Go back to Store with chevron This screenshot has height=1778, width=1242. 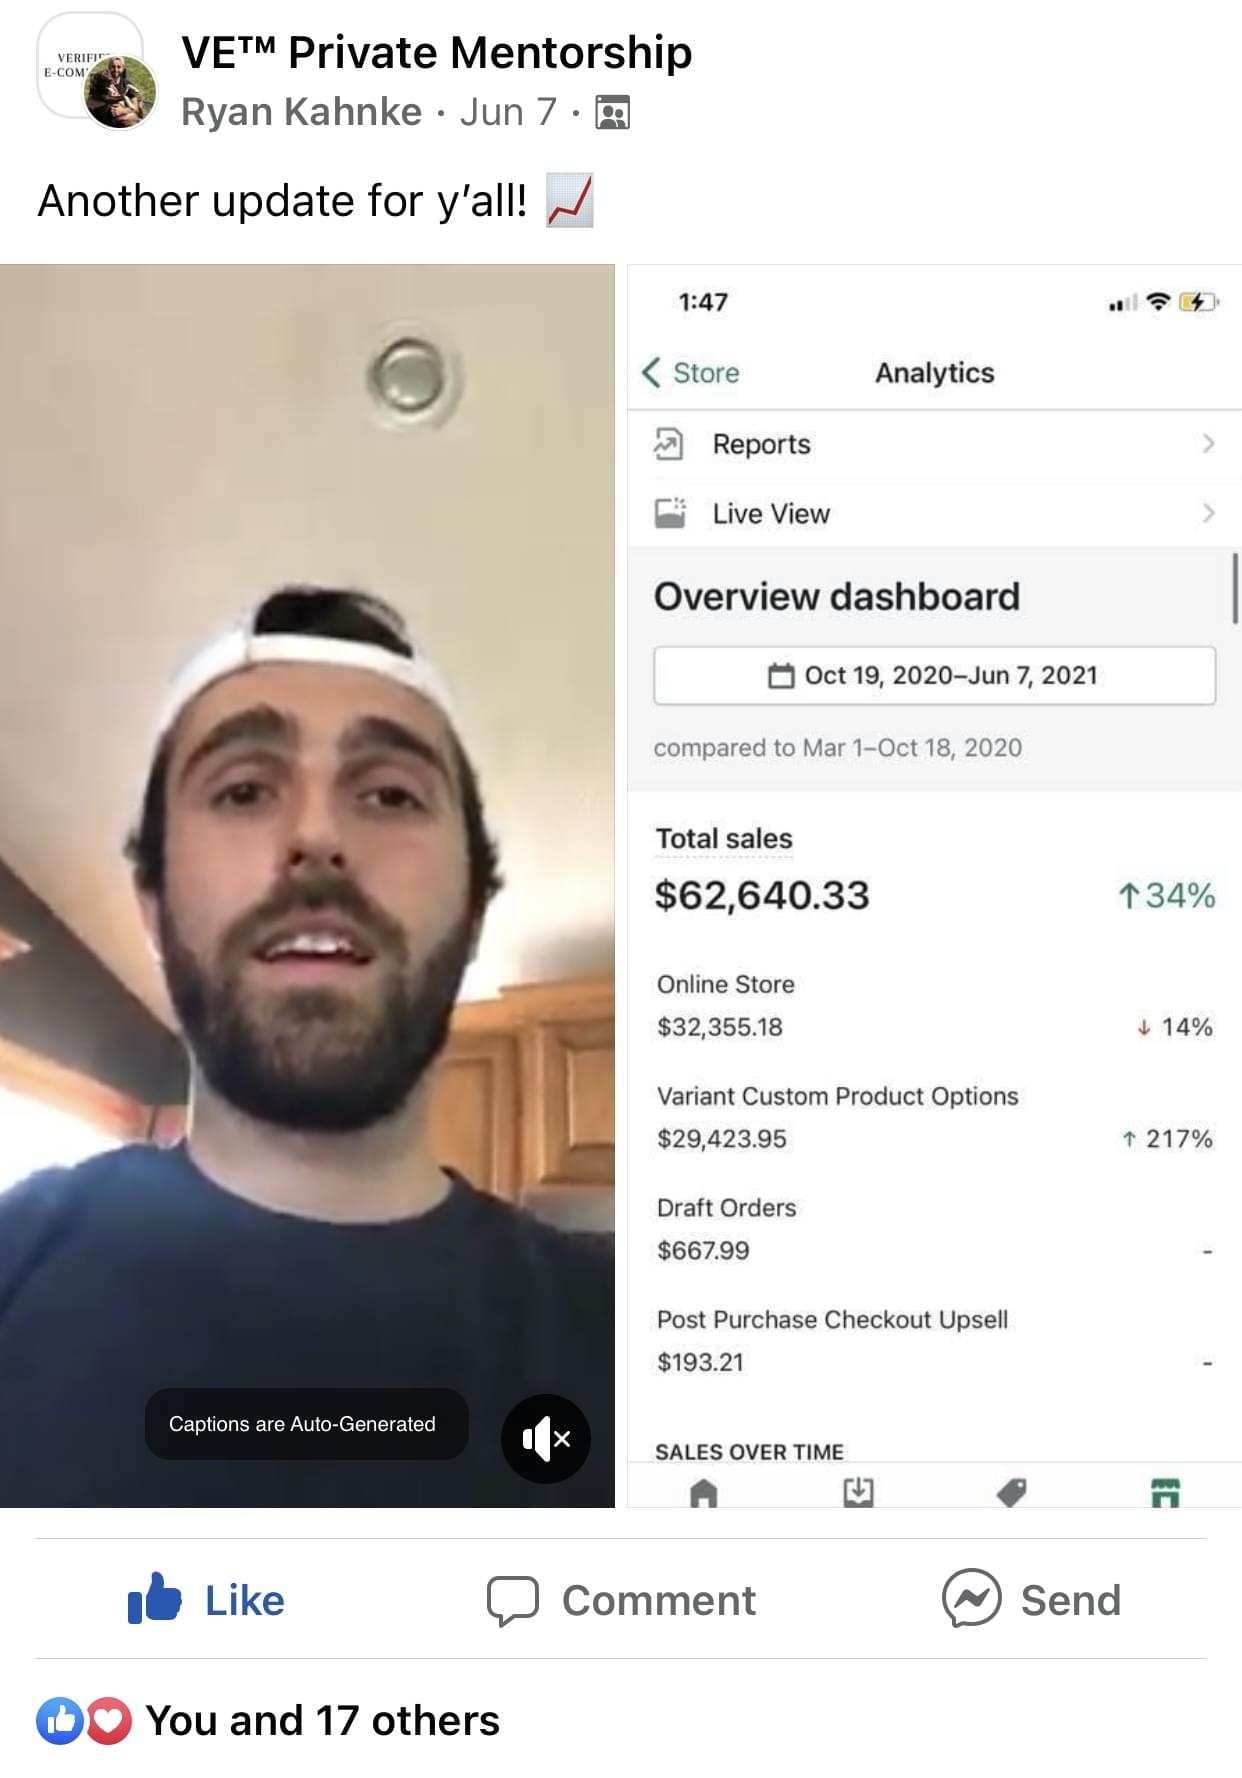[x=690, y=372]
